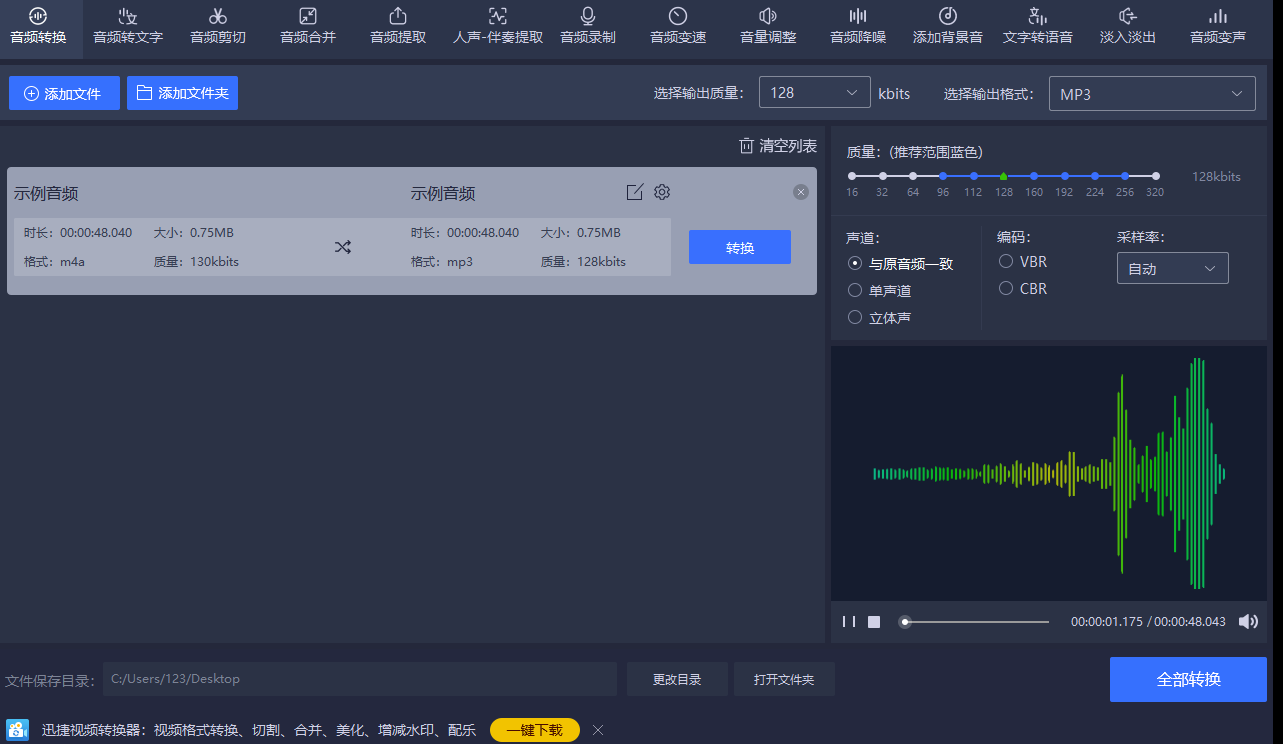Open 采样率 自动 dropdown
The height and width of the screenshot is (744, 1283).
point(1172,268)
